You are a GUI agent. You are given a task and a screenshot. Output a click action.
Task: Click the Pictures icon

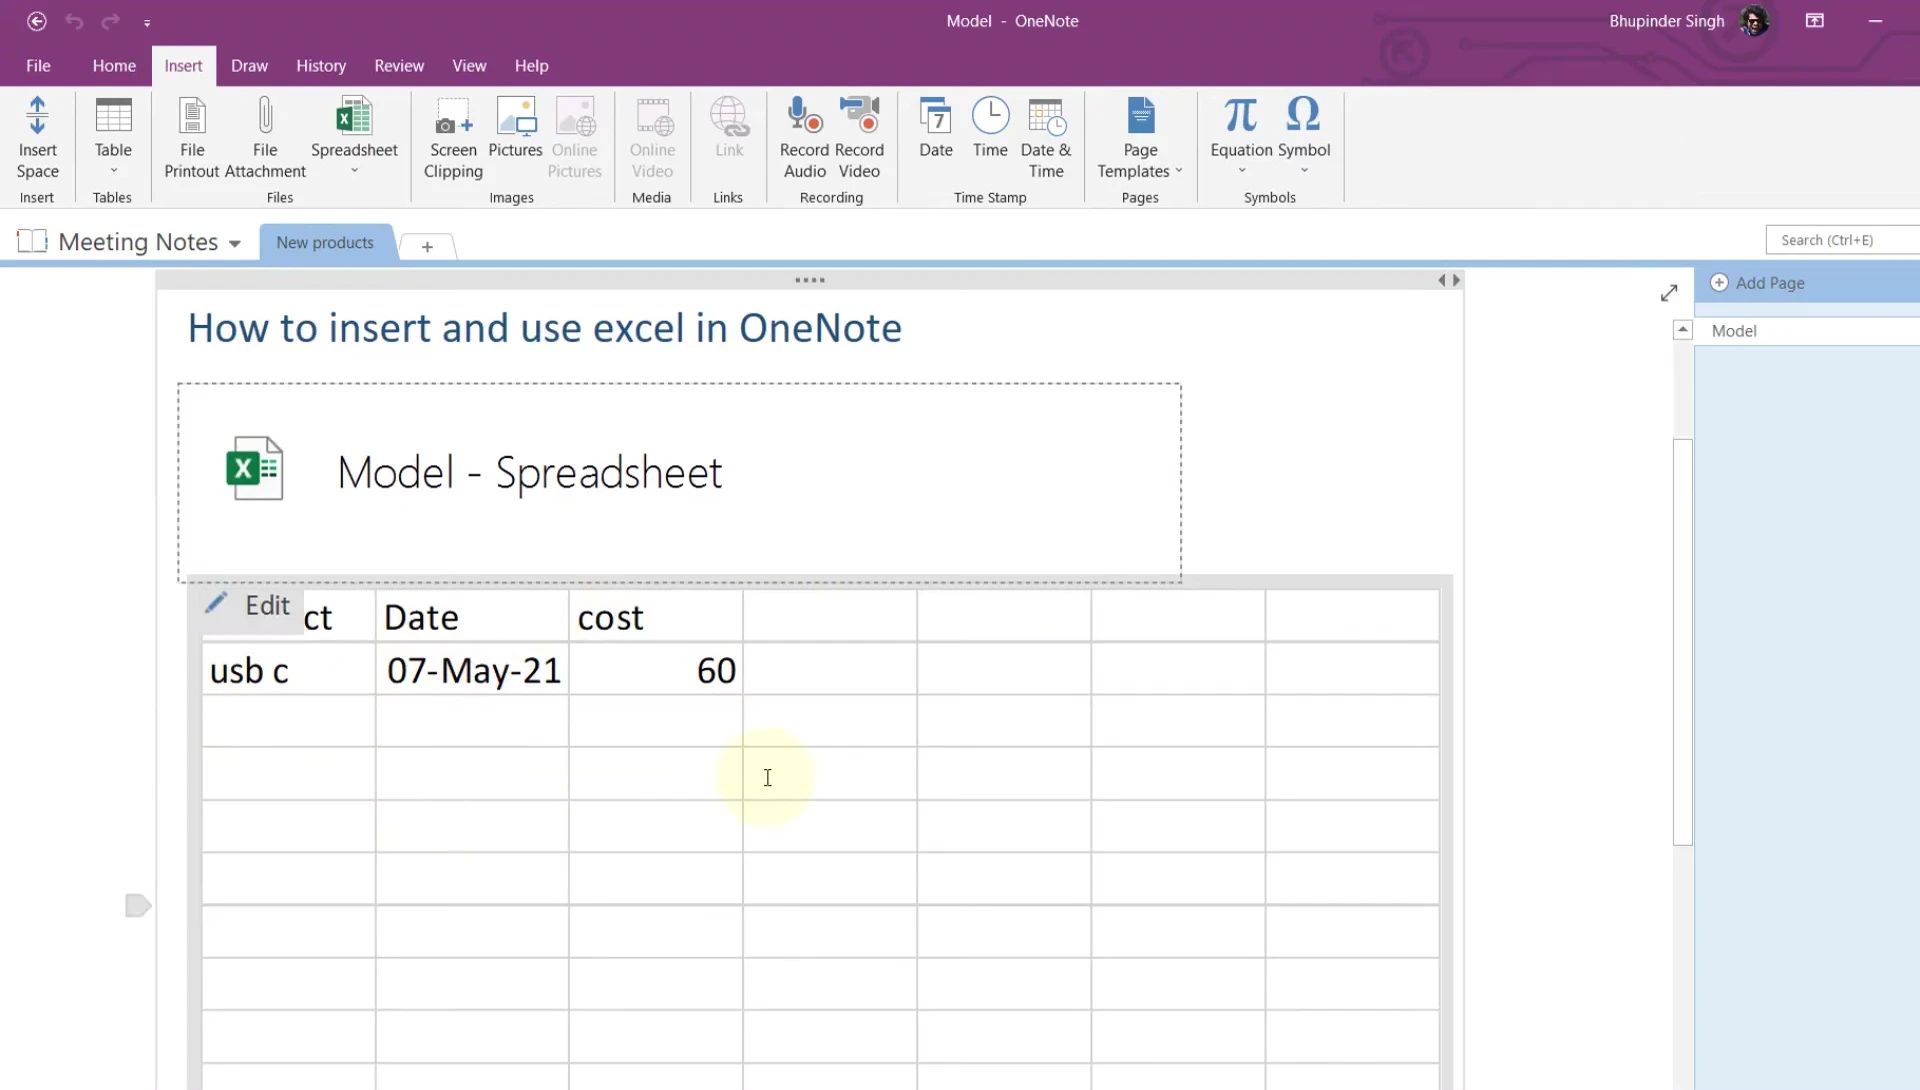tap(516, 116)
